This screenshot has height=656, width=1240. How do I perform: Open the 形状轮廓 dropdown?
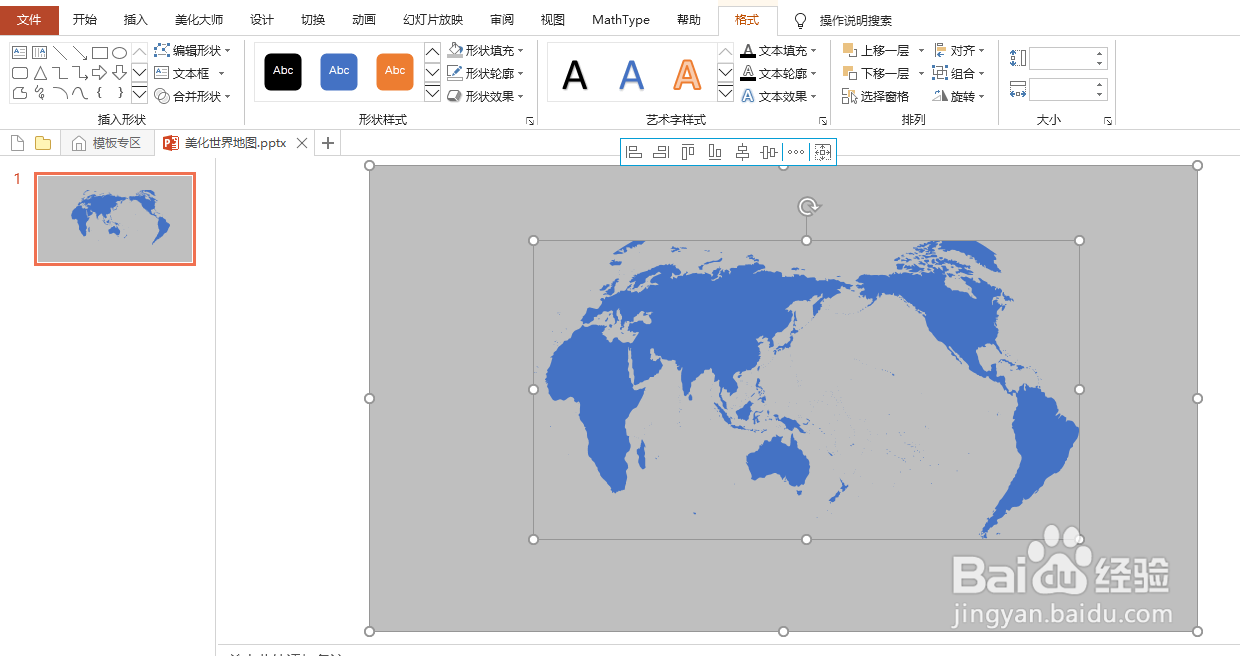click(x=485, y=73)
